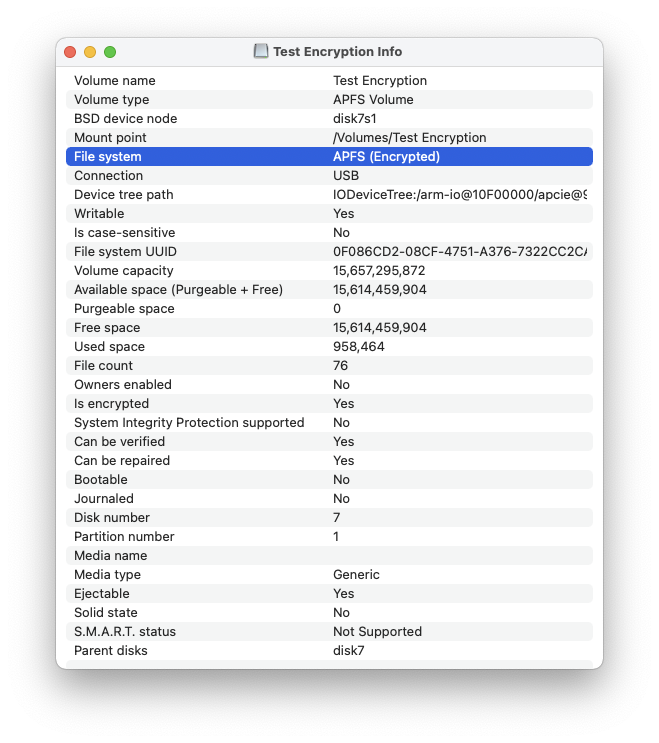Click the Device tree path value
Screen dimensions: 659x743
coord(459,195)
